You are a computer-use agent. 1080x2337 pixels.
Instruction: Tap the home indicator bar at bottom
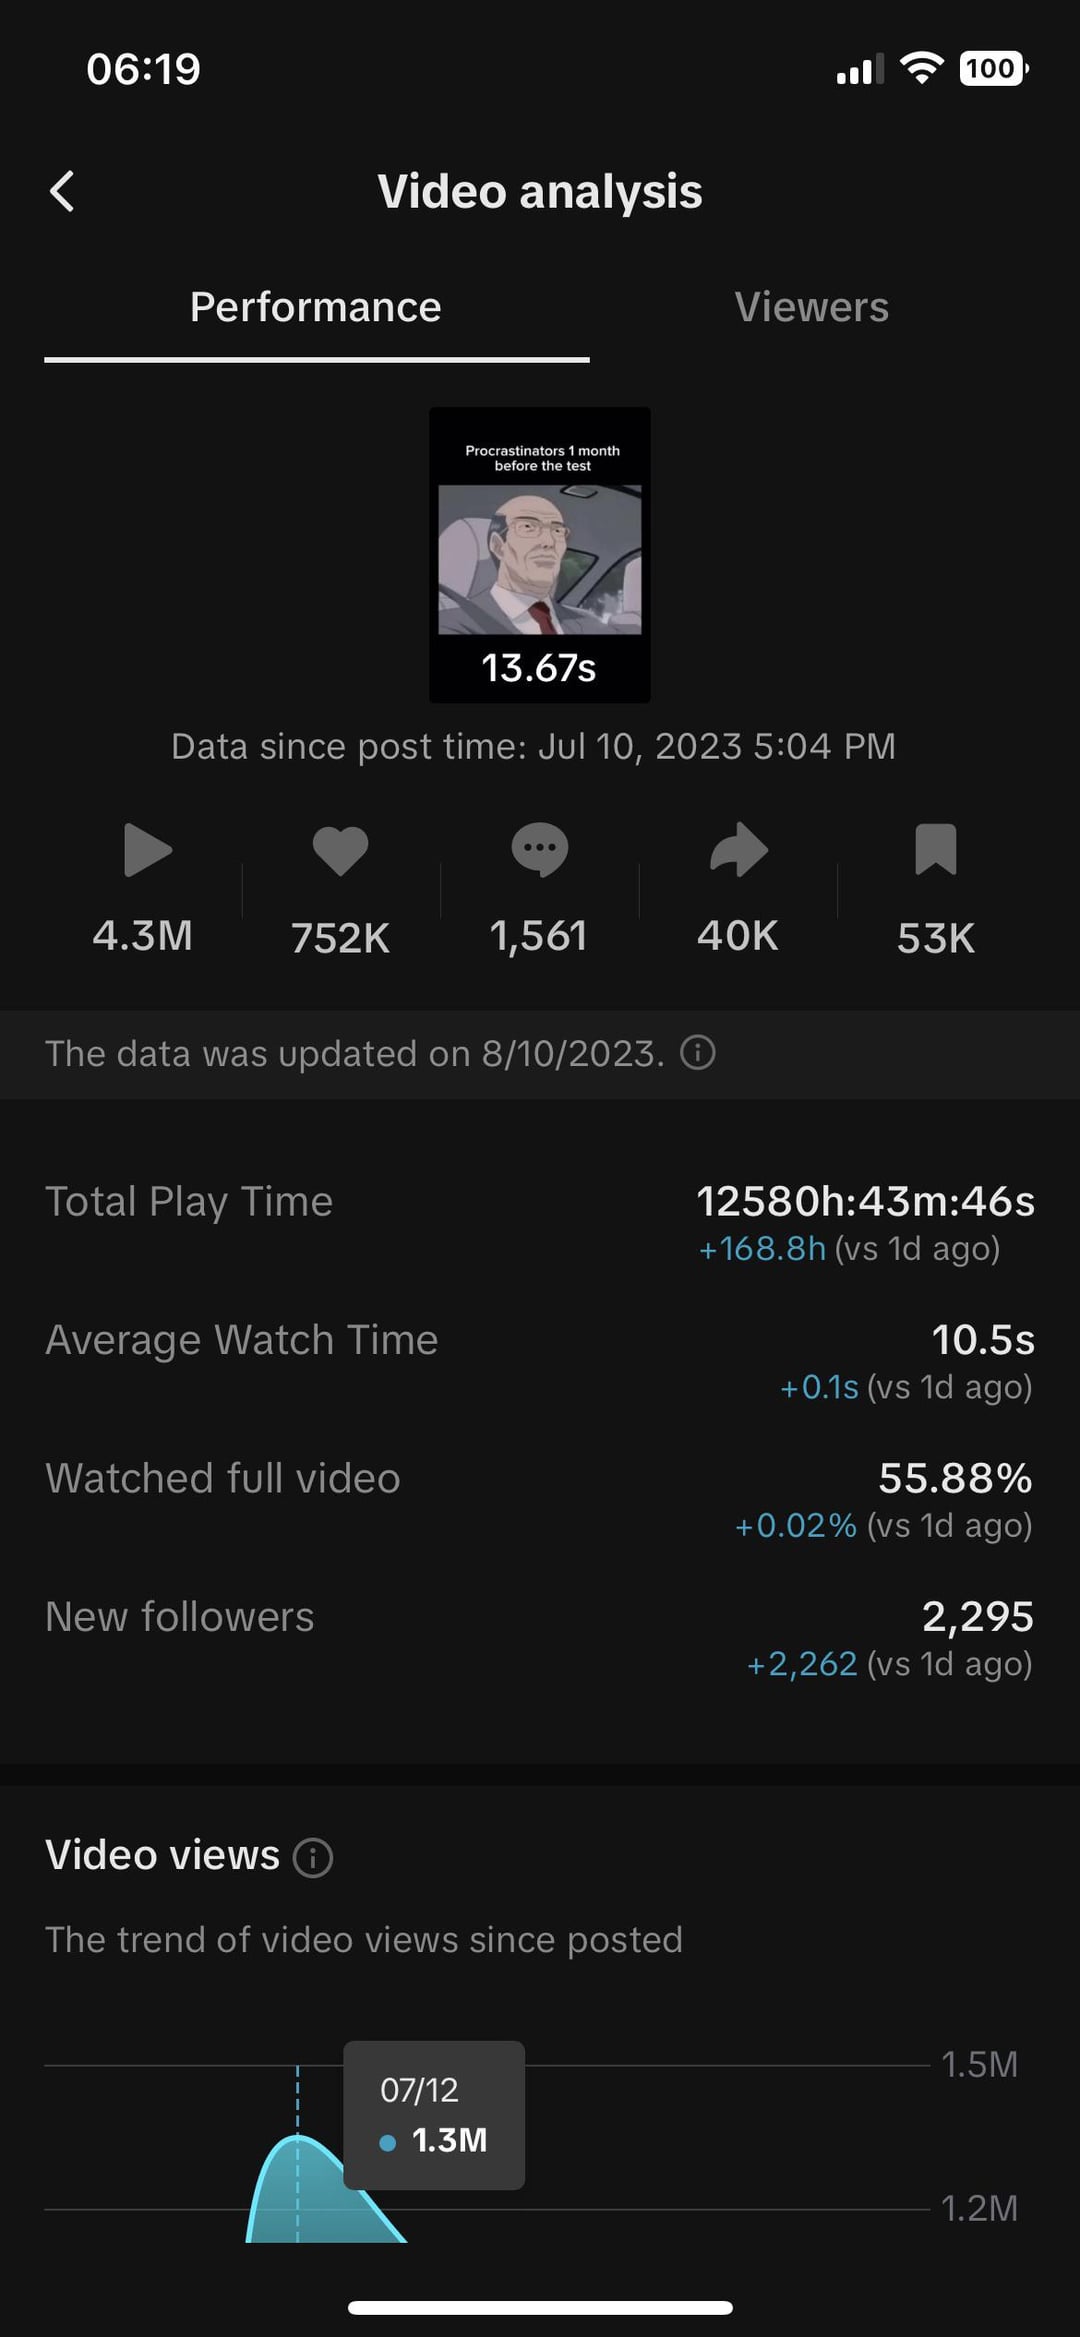click(540, 2308)
